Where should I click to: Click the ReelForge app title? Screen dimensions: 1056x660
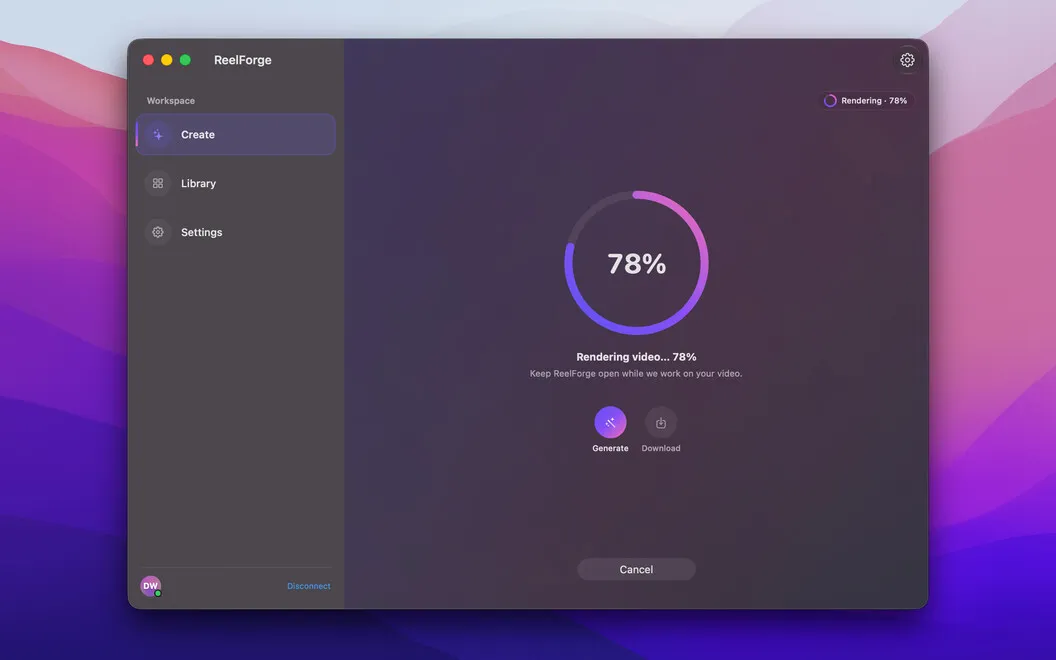pos(242,60)
